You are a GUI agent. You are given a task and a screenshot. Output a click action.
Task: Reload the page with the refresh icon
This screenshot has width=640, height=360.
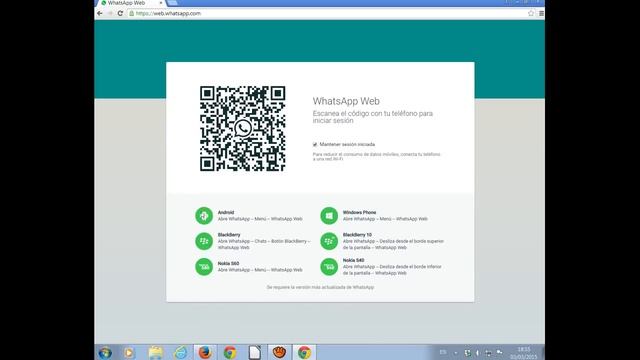pyautogui.click(x=120, y=13)
